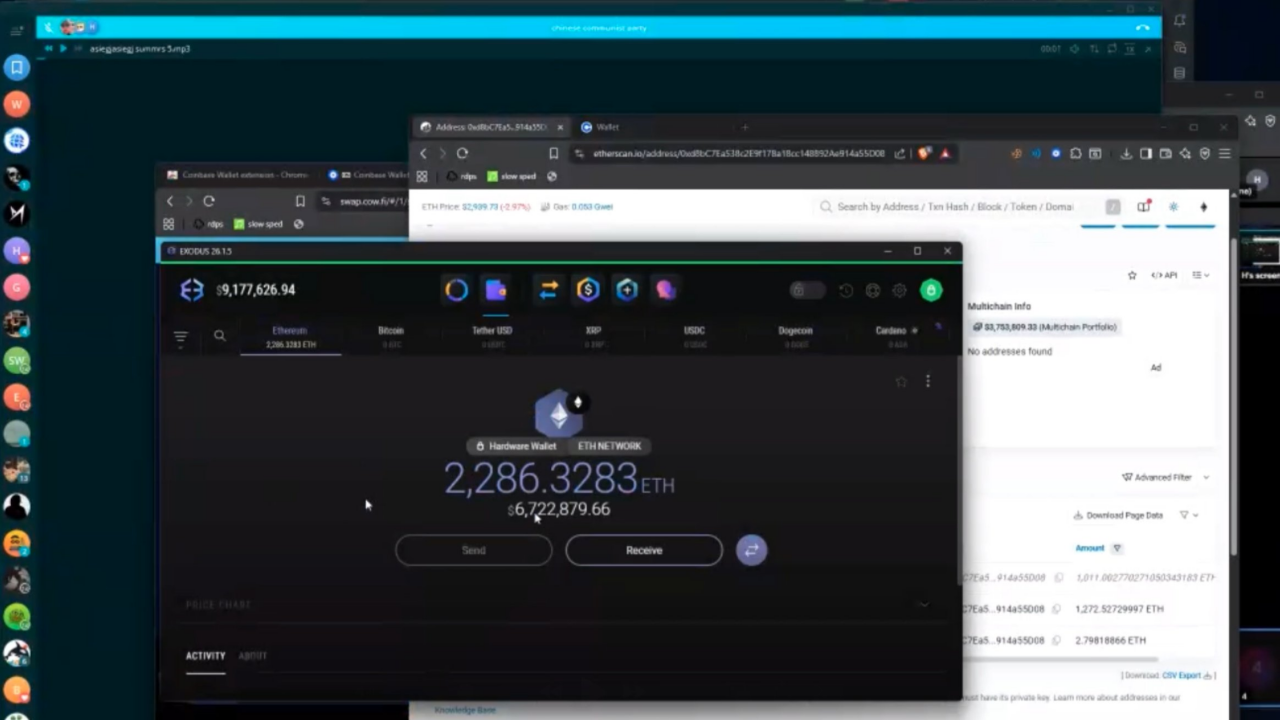Select the Bitcoin asset tab

391,336
